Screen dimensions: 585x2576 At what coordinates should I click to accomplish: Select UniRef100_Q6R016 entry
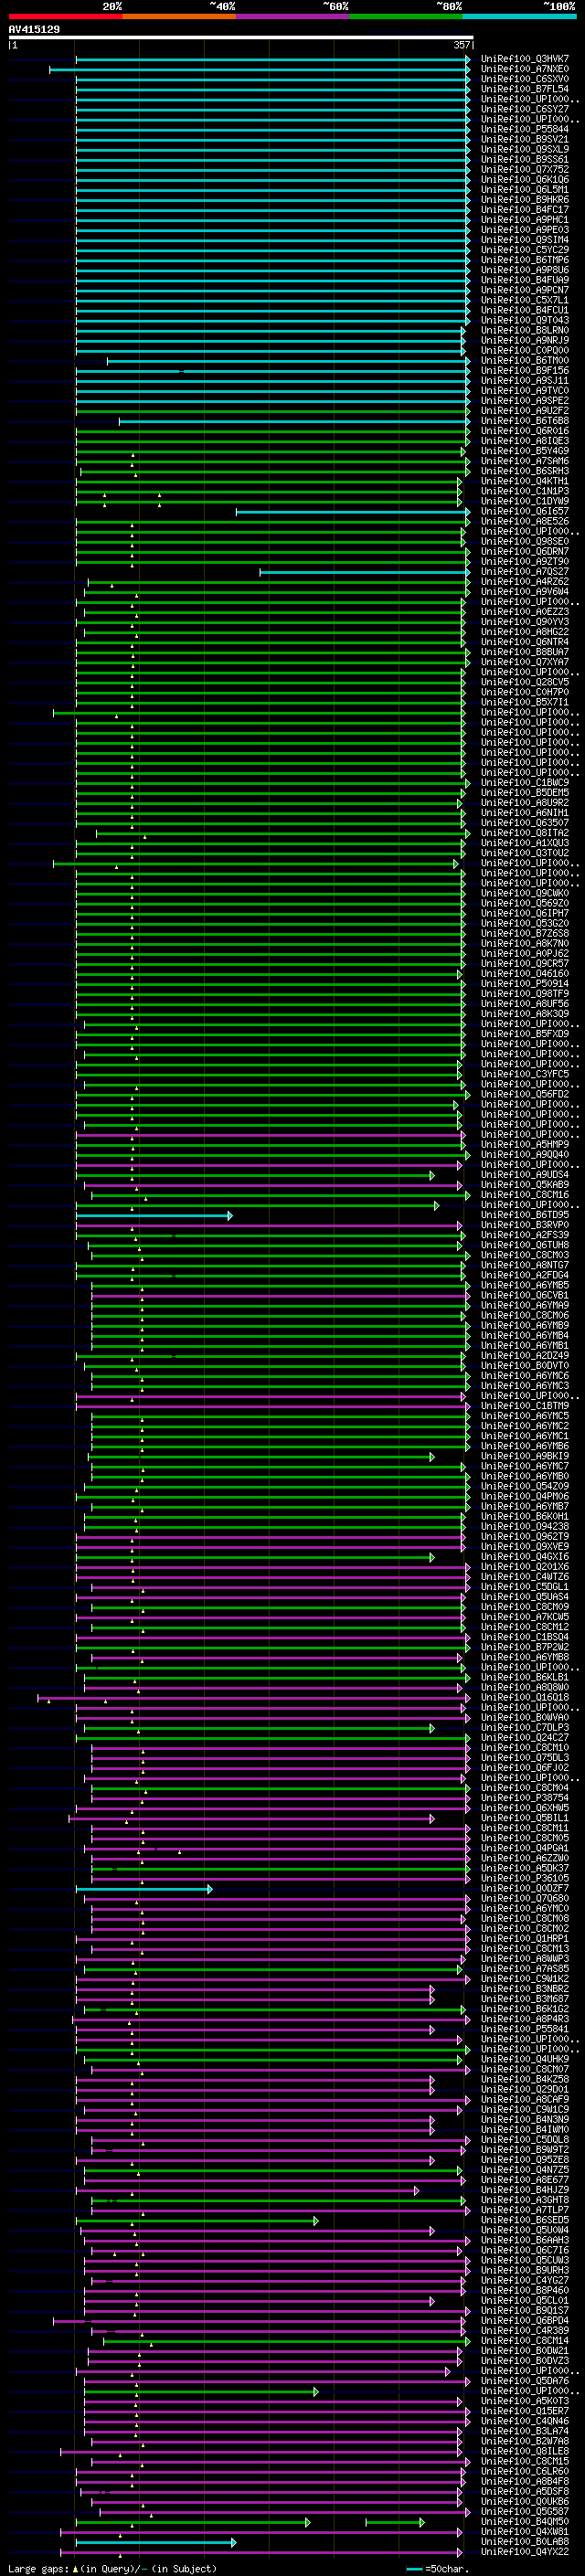pos(525,431)
